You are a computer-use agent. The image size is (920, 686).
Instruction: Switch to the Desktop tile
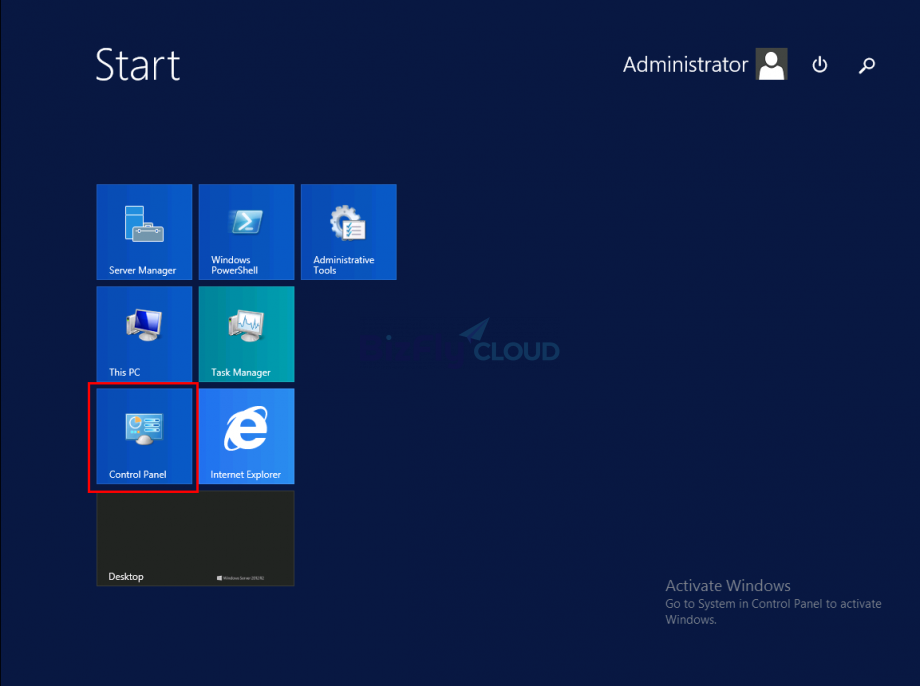pos(195,538)
